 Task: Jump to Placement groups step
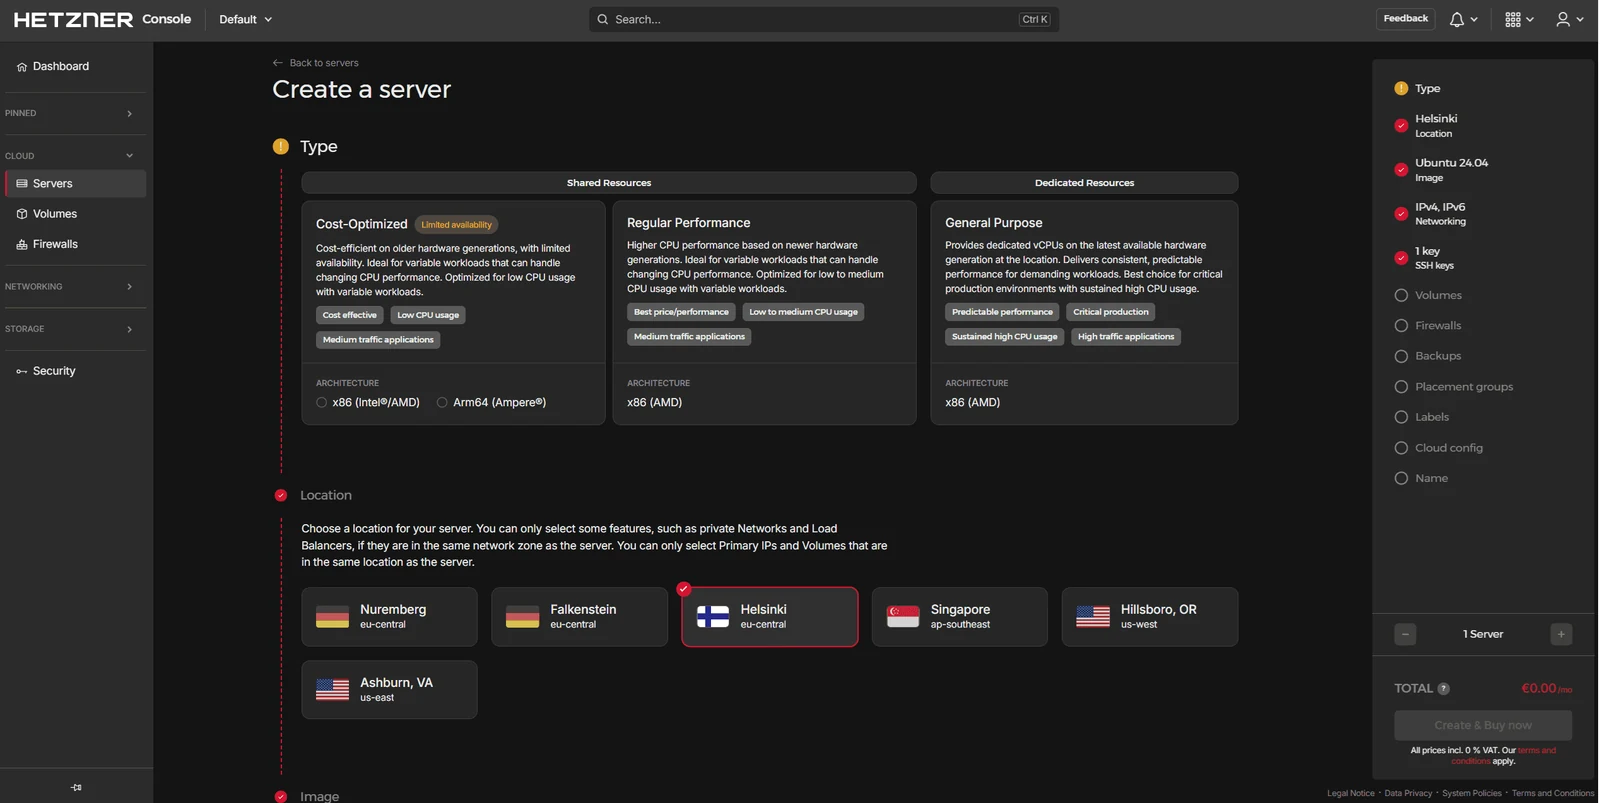[x=1454, y=387]
